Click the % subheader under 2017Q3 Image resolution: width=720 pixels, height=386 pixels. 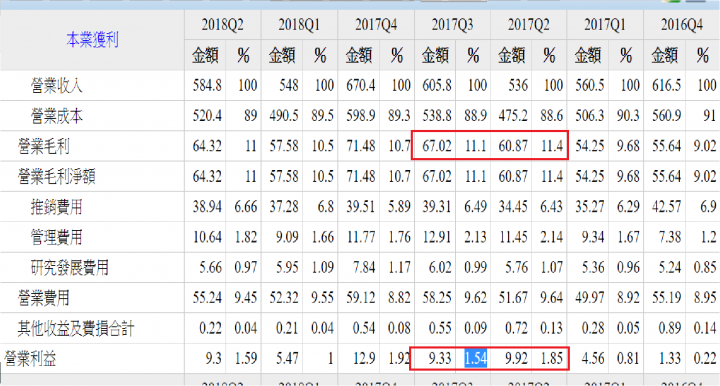point(473,56)
